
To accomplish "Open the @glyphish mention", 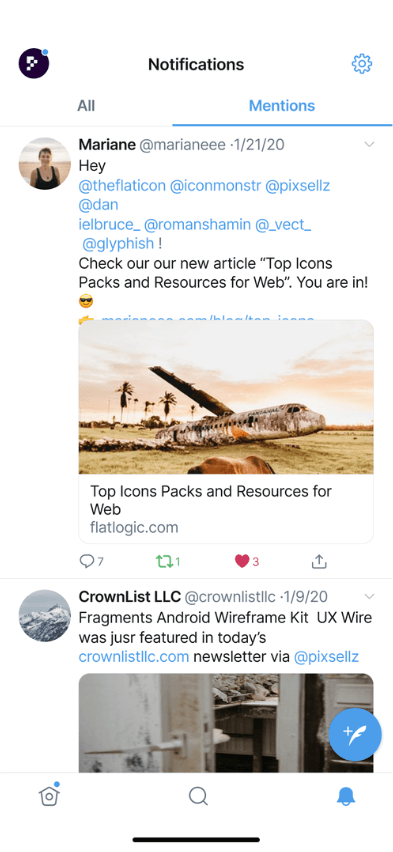I will coord(118,243).
